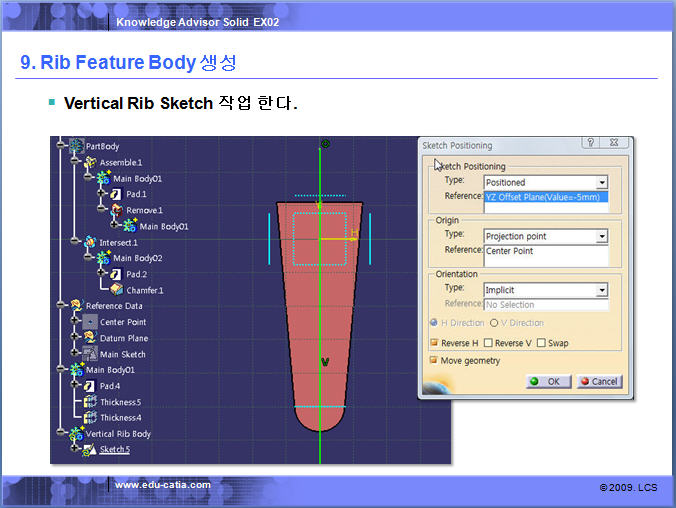Click the Origin Reference field Center Point
Image resolution: width=676 pixels, height=508 pixels.
coord(546,251)
